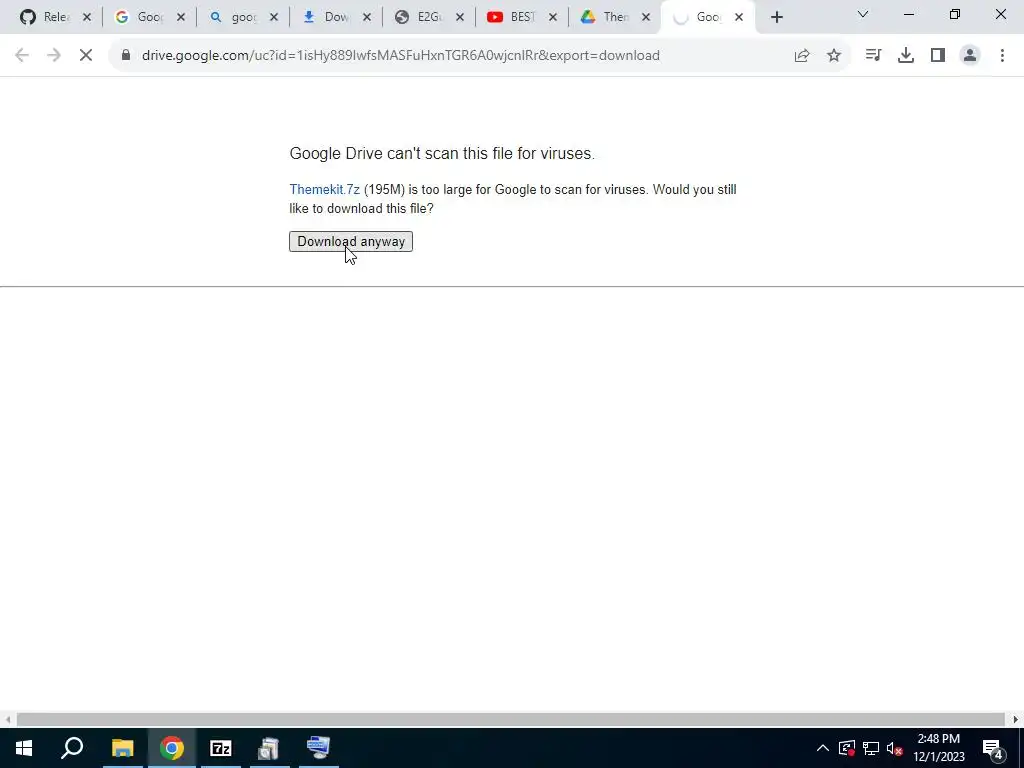Open the Themekit.7z file link

pos(325,189)
